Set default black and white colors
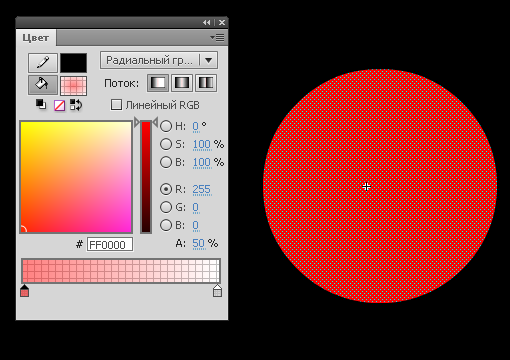This screenshot has height=360, width=510. (x=41, y=105)
